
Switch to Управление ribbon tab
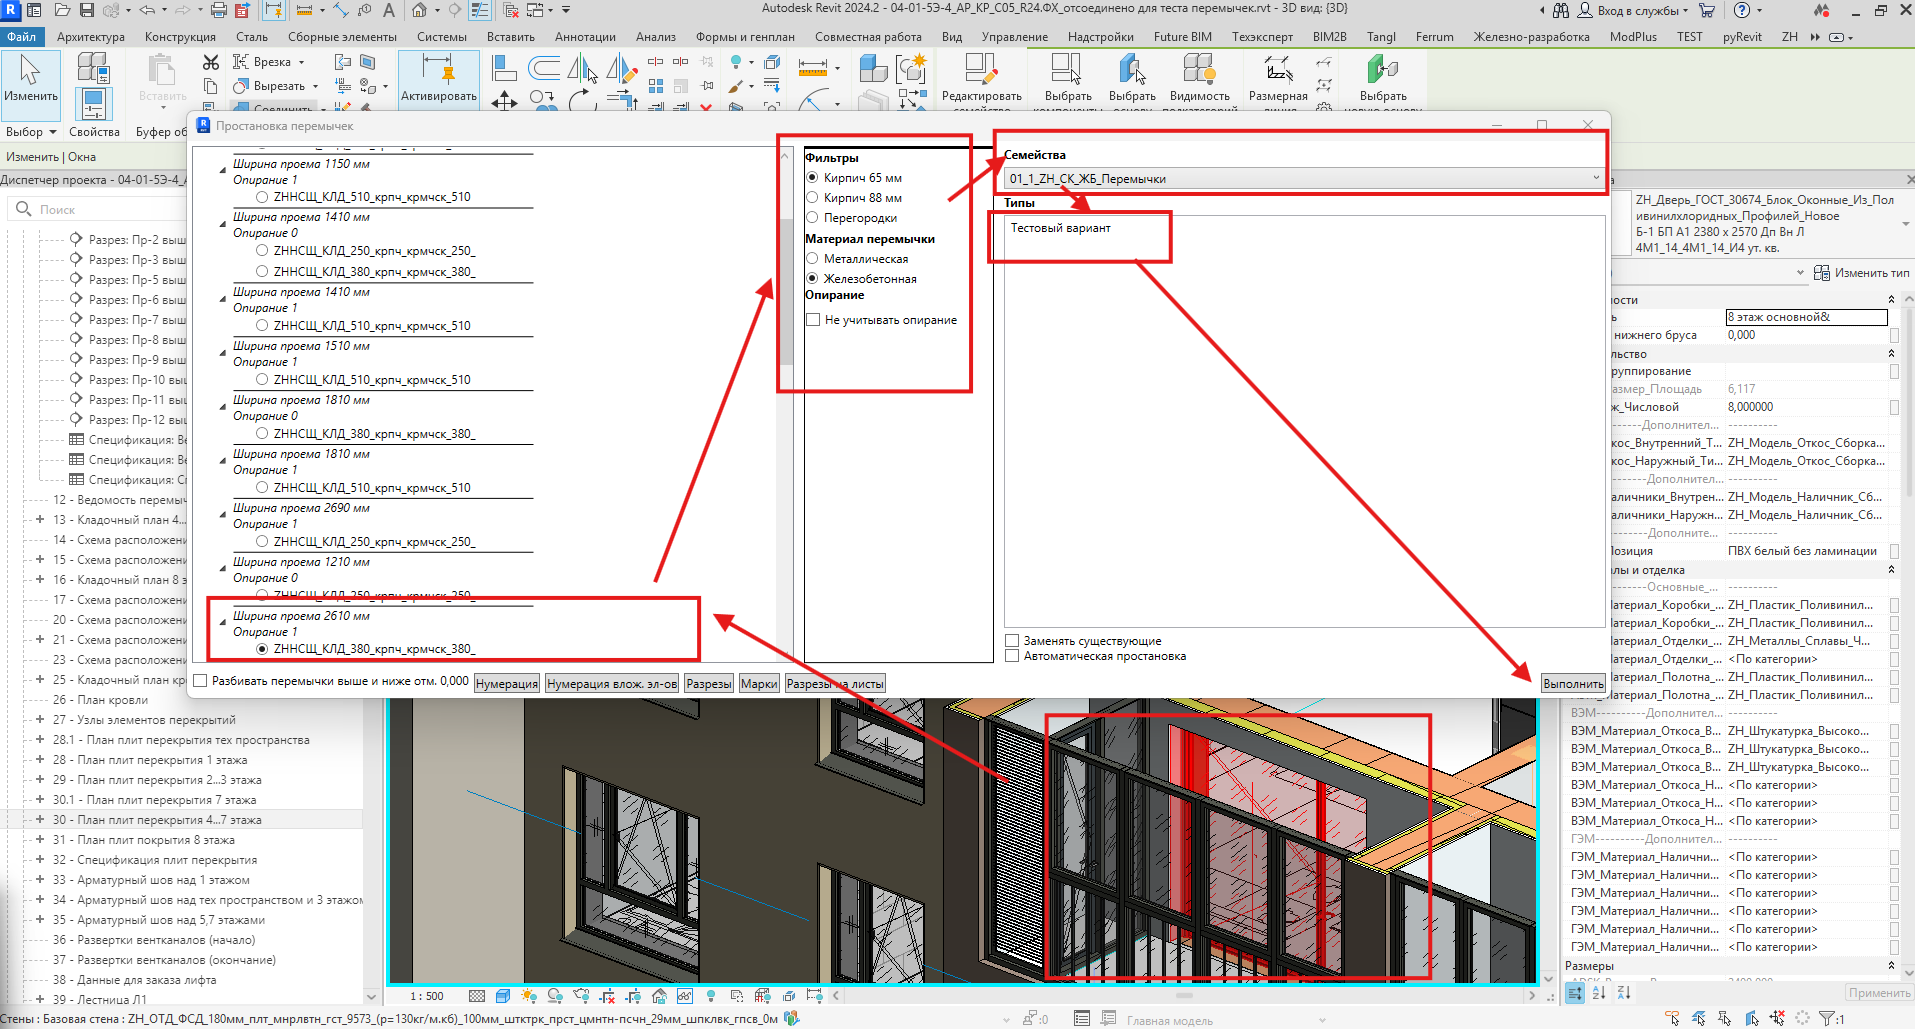tap(1015, 37)
